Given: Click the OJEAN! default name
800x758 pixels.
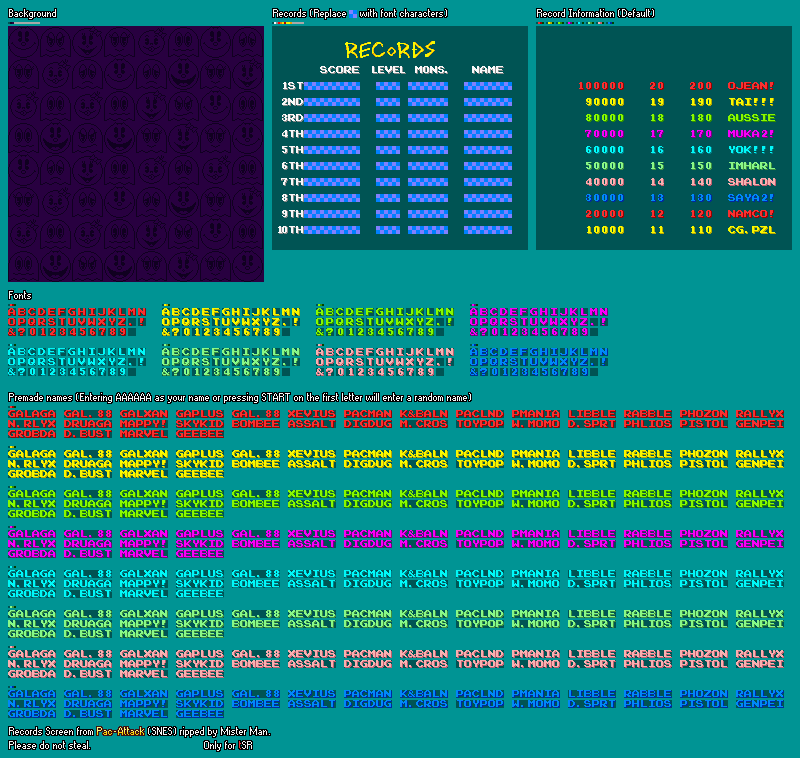Looking at the screenshot, I should point(751,86).
